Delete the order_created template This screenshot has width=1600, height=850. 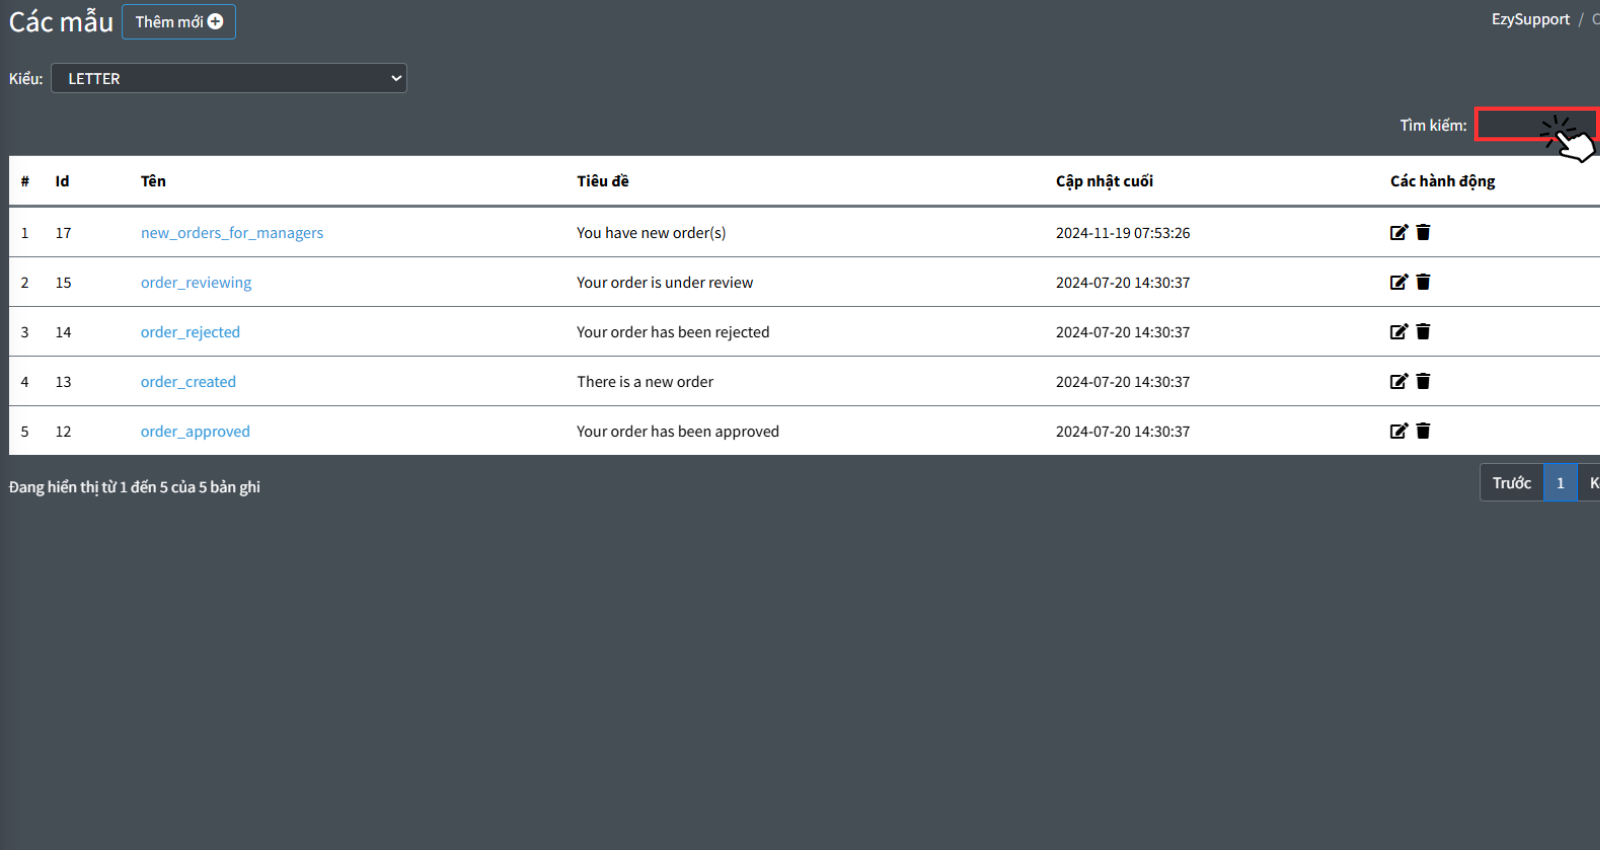point(1423,381)
